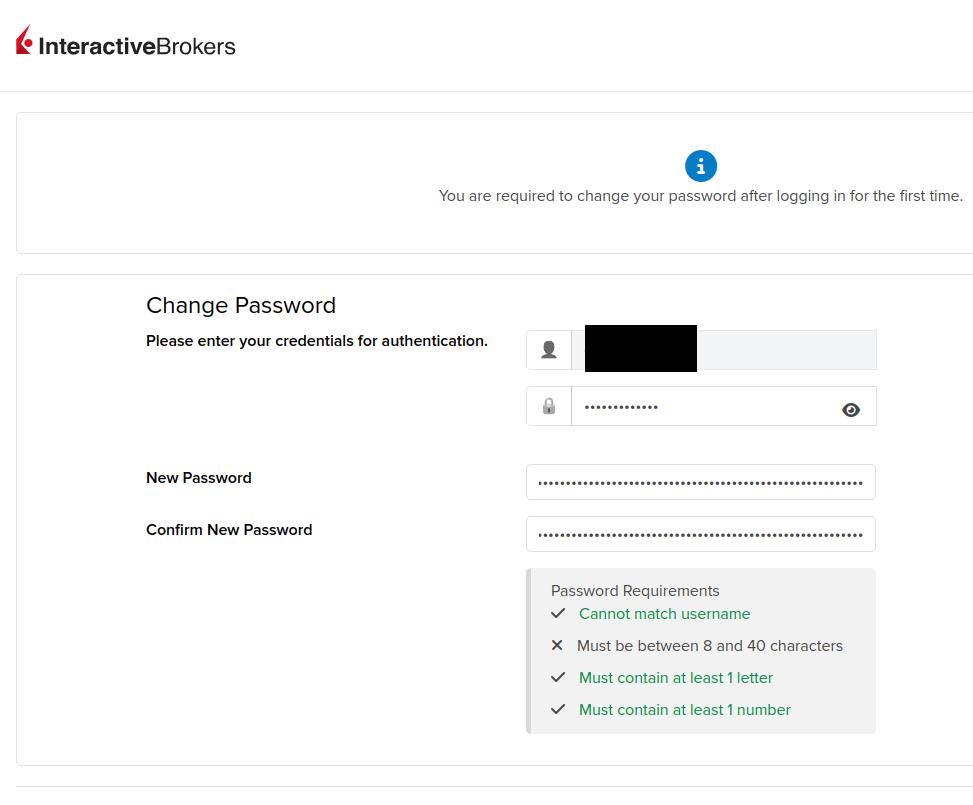Click the required password change notice text
The image size is (973, 805).
[700, 196]
